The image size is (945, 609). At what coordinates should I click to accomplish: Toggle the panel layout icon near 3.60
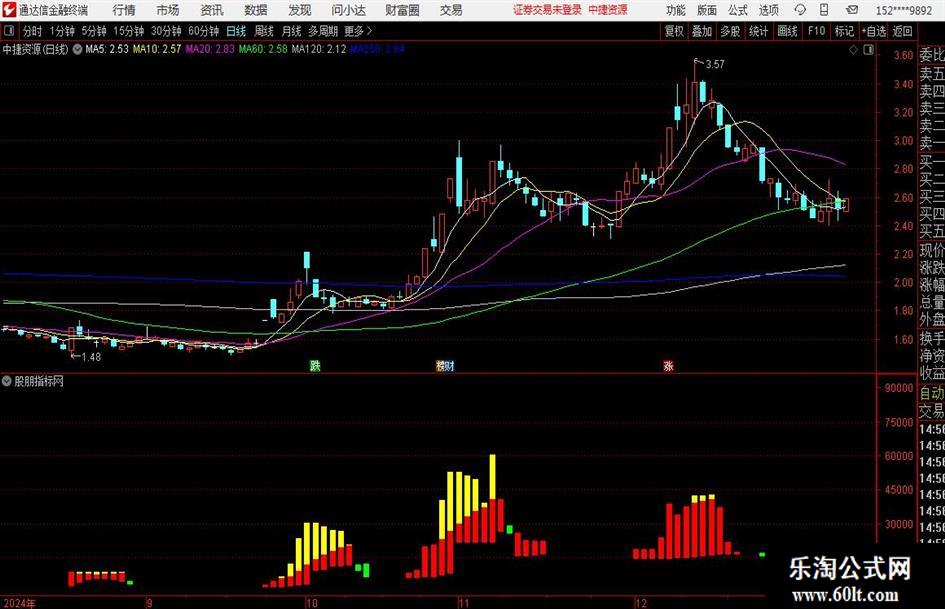pos(868,50)
